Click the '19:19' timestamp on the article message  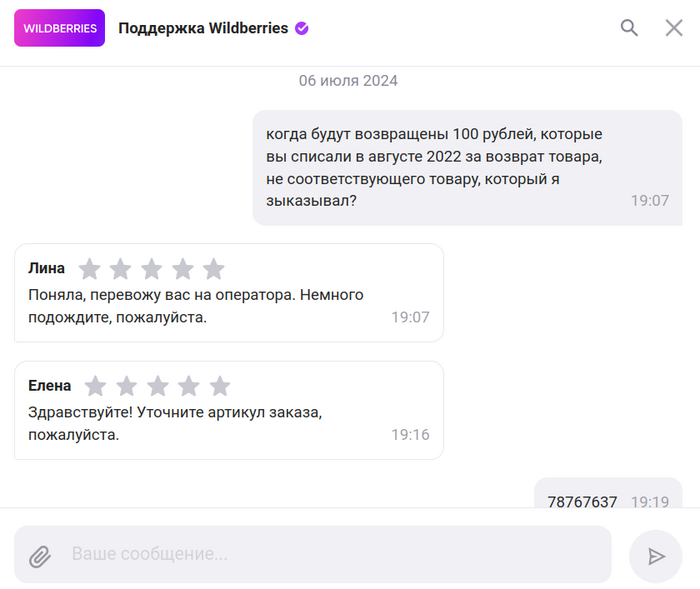(650, 502)
